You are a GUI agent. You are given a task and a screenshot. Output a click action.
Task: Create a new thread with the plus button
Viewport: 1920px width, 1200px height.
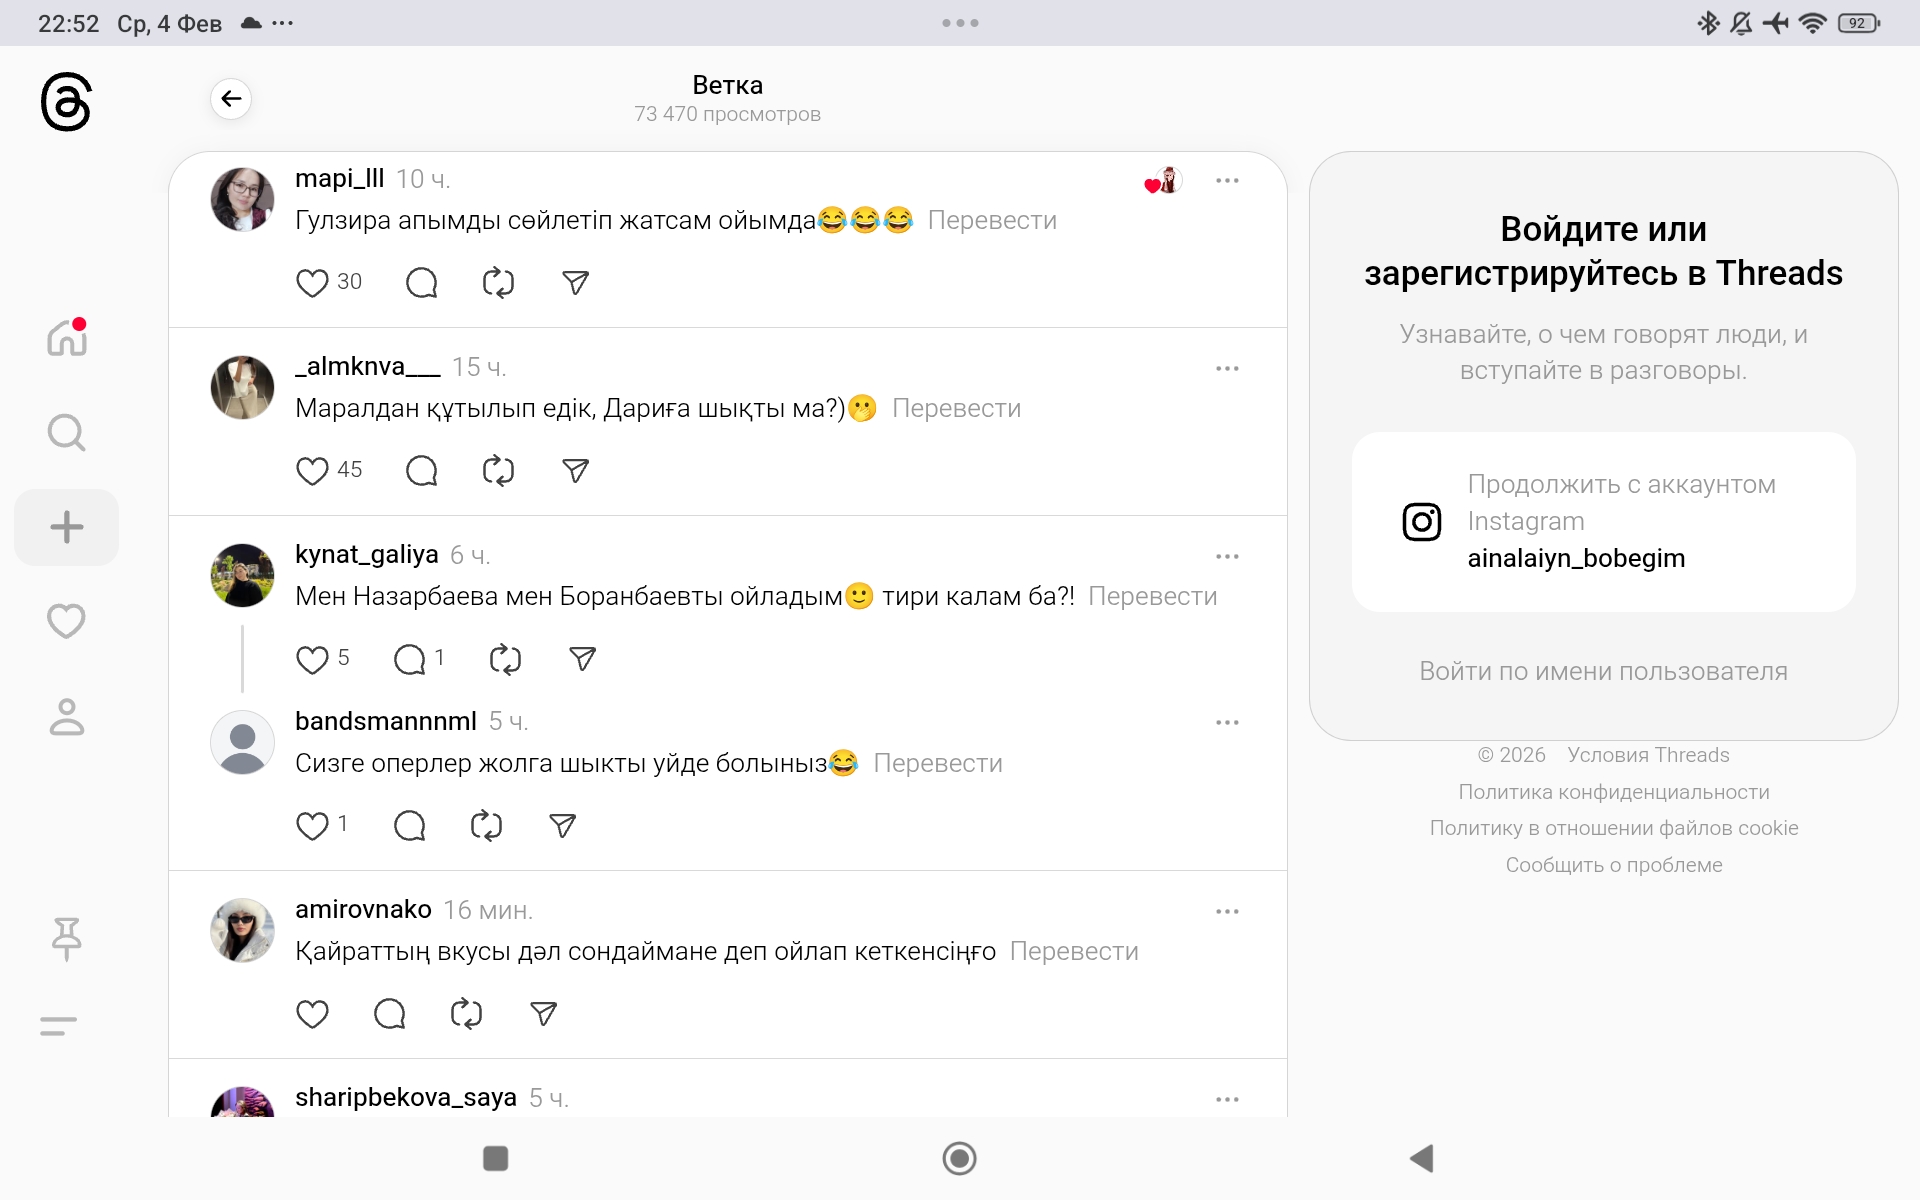66,527
